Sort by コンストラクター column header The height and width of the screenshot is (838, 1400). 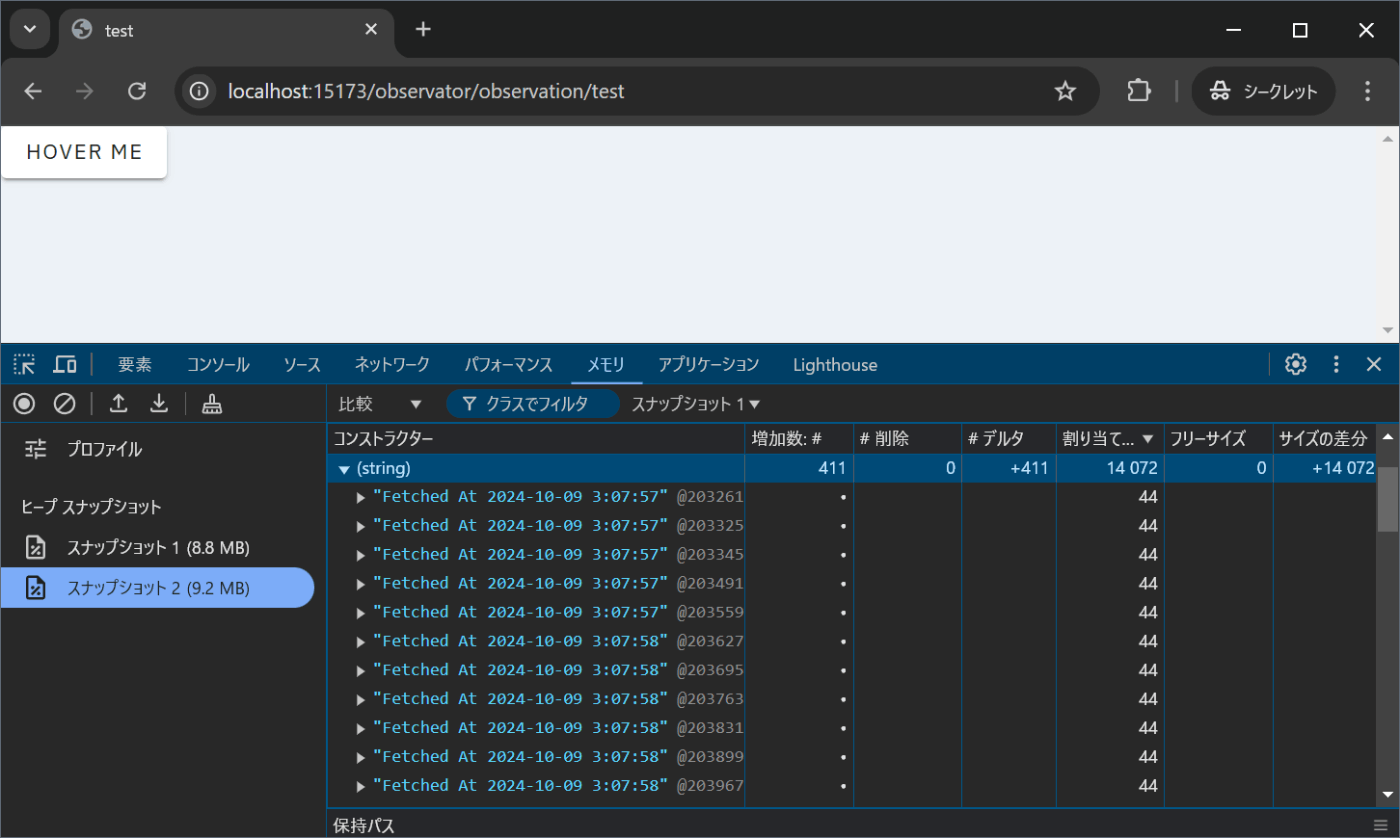tap(536, 439)
